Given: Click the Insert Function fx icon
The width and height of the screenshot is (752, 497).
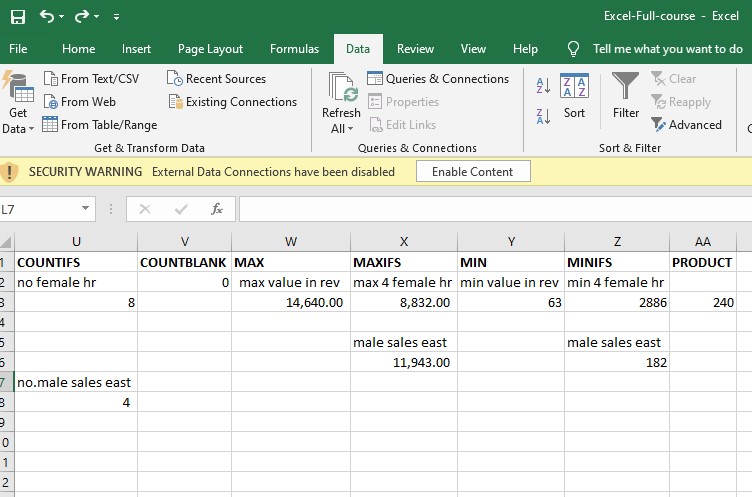Looking at the screenshot, I should 217,209.
